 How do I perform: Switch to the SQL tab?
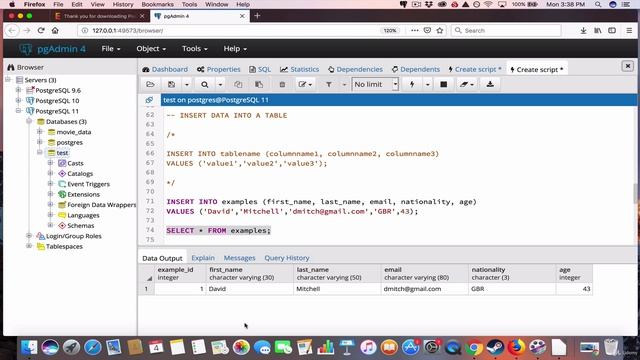[x=260, y=69]
